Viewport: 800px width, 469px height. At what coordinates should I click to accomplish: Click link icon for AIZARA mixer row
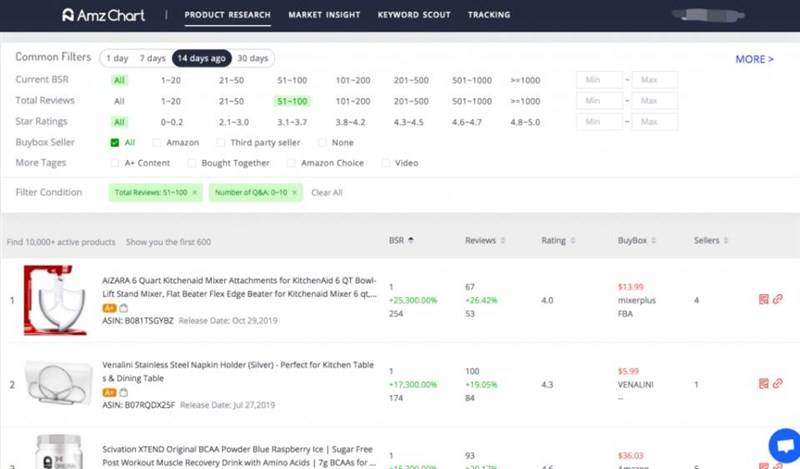coord(777,299)
